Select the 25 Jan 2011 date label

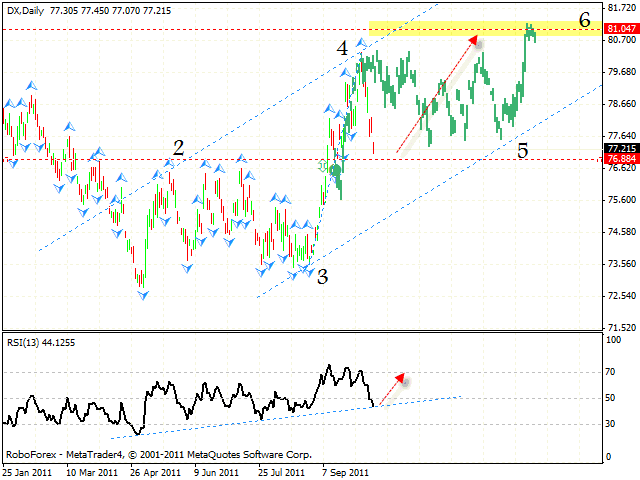click(x=24, y=471)
